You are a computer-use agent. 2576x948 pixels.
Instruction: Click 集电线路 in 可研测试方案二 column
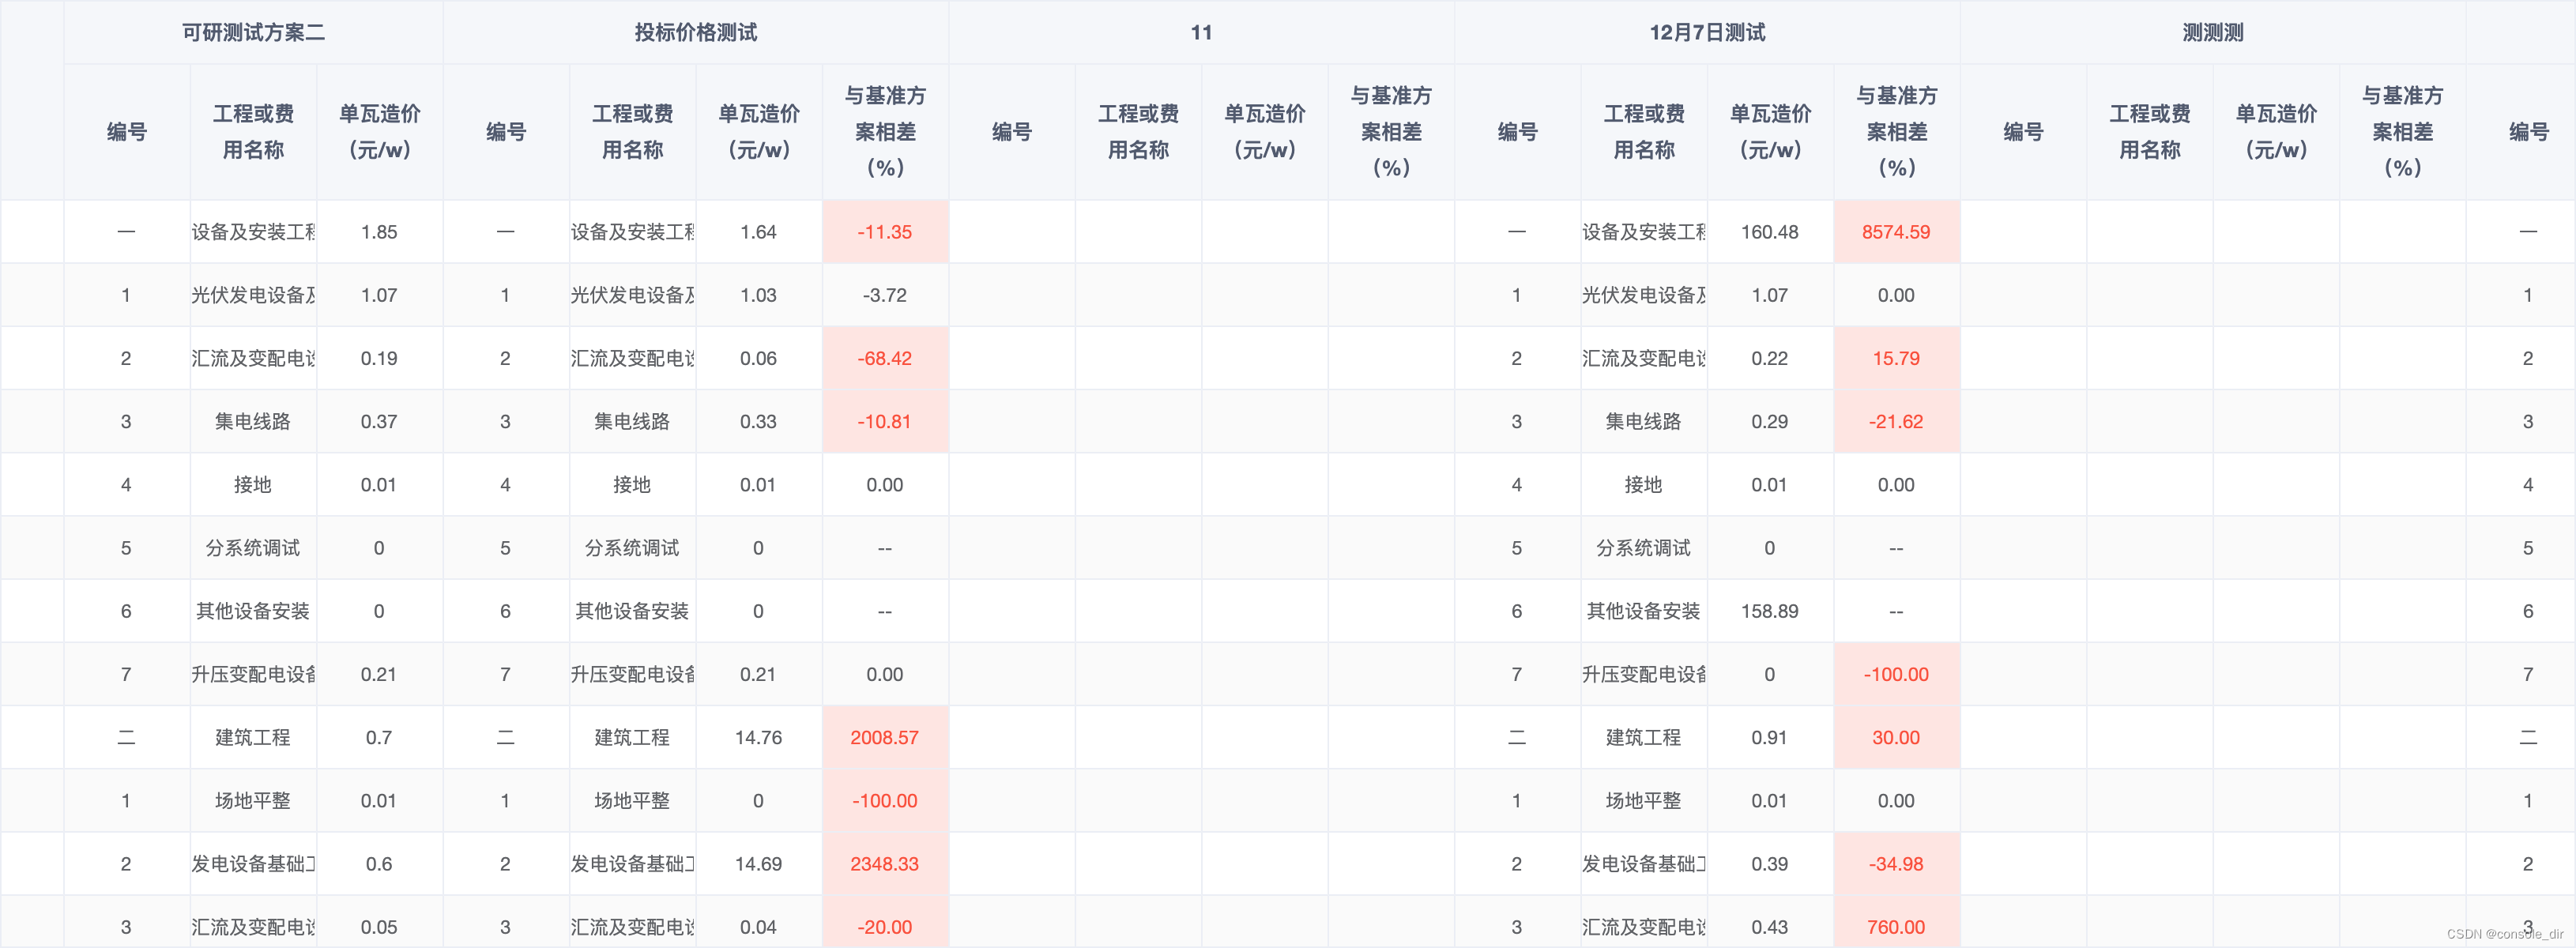click(x=252, y=422)
